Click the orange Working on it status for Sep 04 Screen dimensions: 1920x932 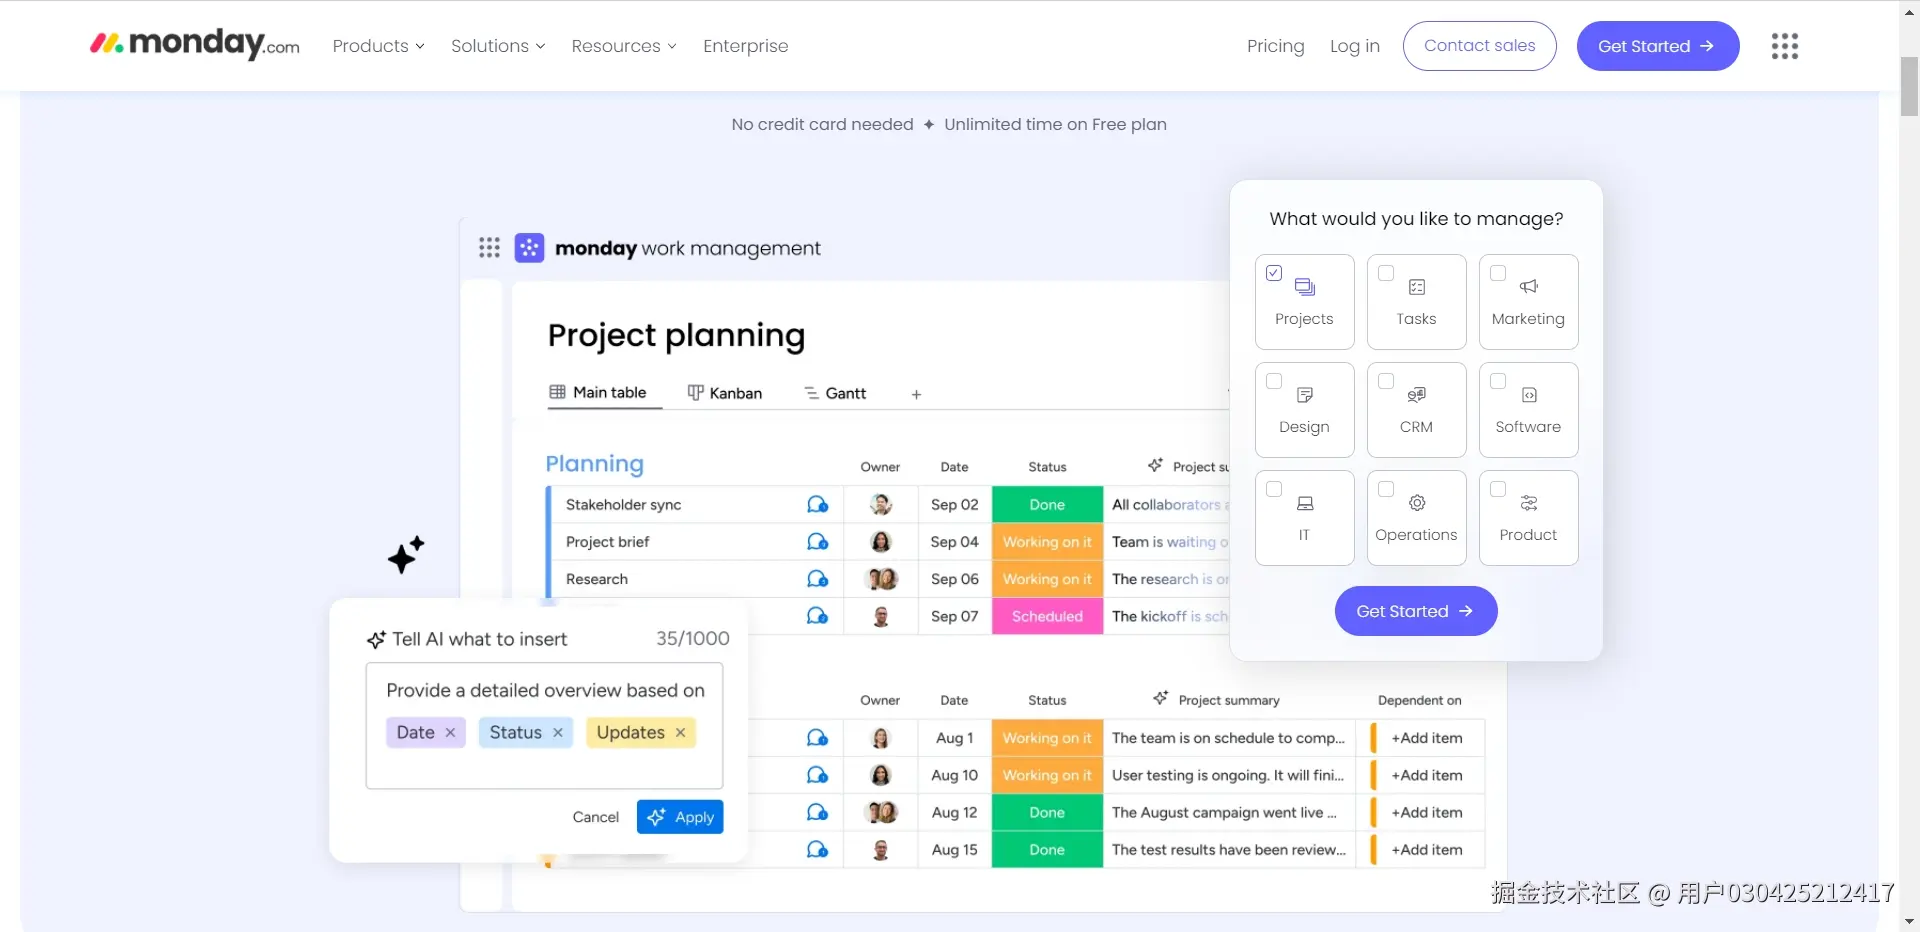1047,541
